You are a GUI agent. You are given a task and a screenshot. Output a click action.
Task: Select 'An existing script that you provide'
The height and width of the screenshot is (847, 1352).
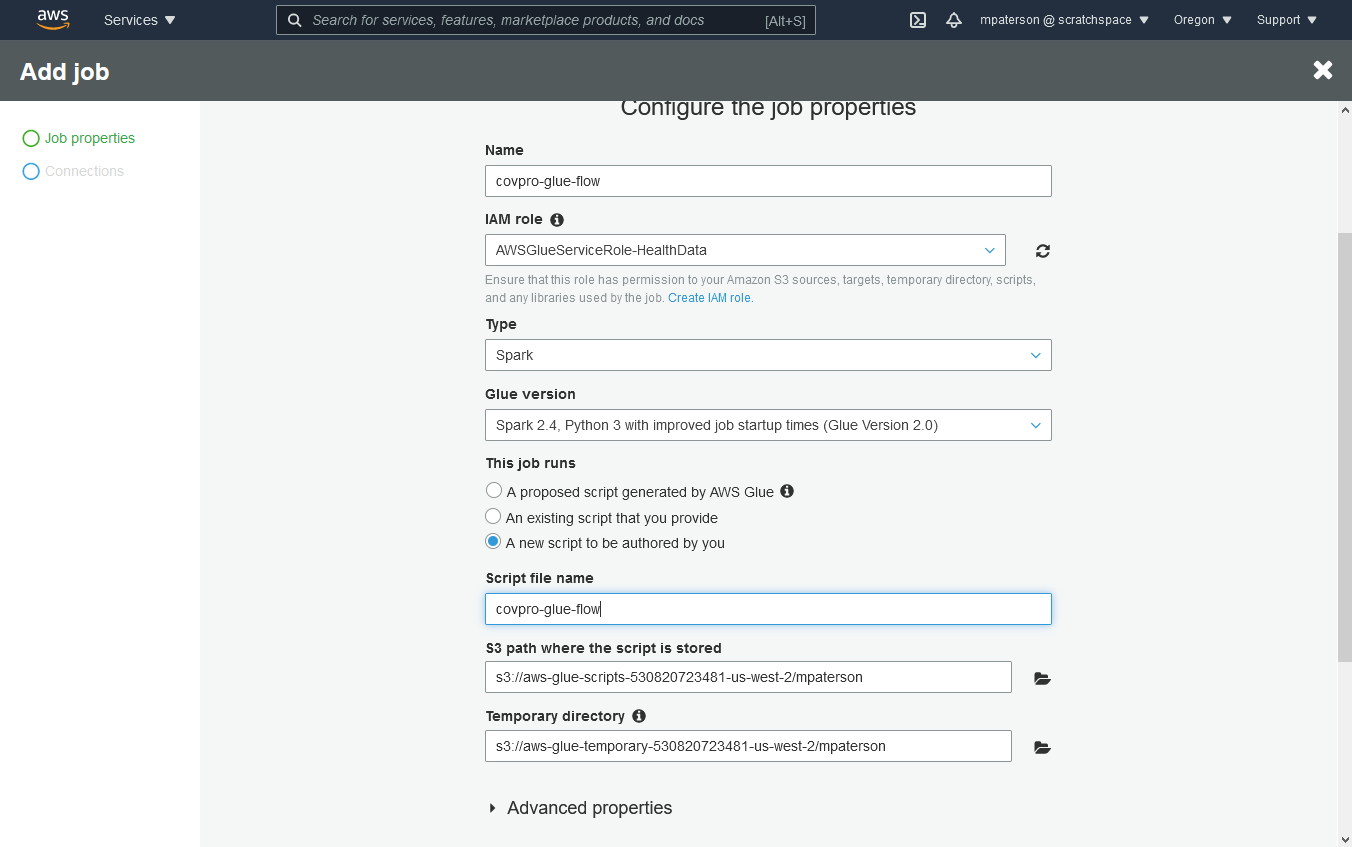[x=493, y=516]
